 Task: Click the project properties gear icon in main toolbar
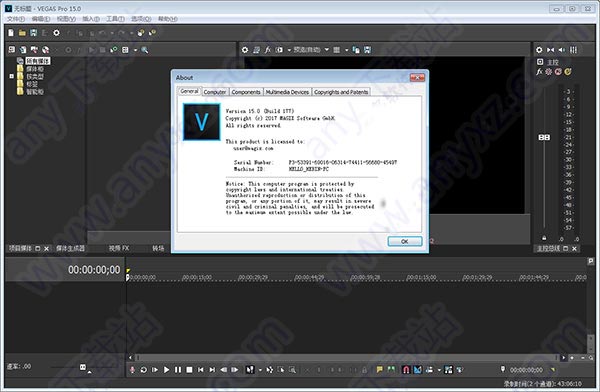(56, 33)
